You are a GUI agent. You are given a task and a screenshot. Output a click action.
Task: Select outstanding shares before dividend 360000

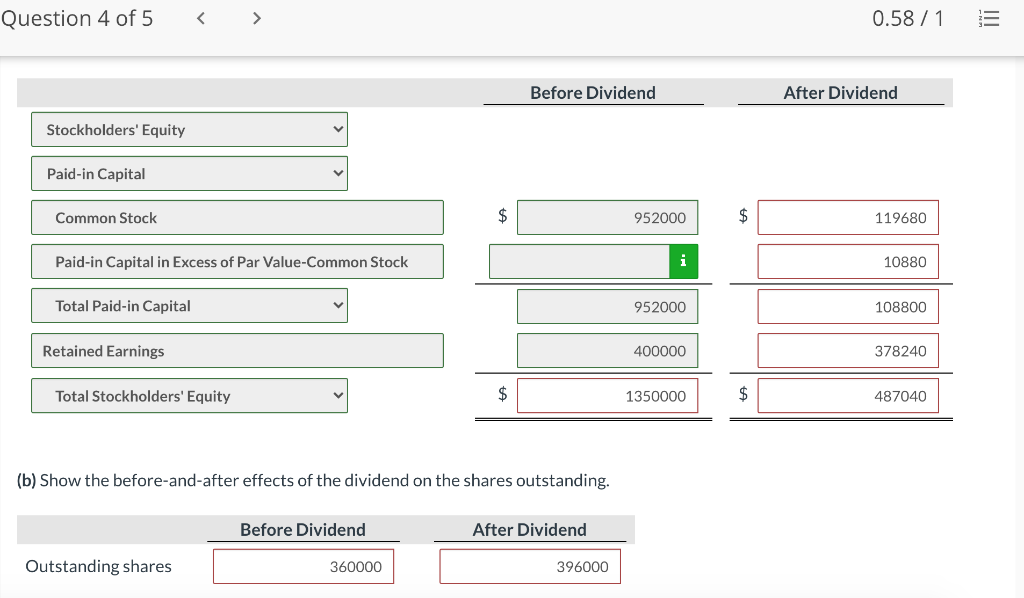pyautogui.click(x=303, y=566)
